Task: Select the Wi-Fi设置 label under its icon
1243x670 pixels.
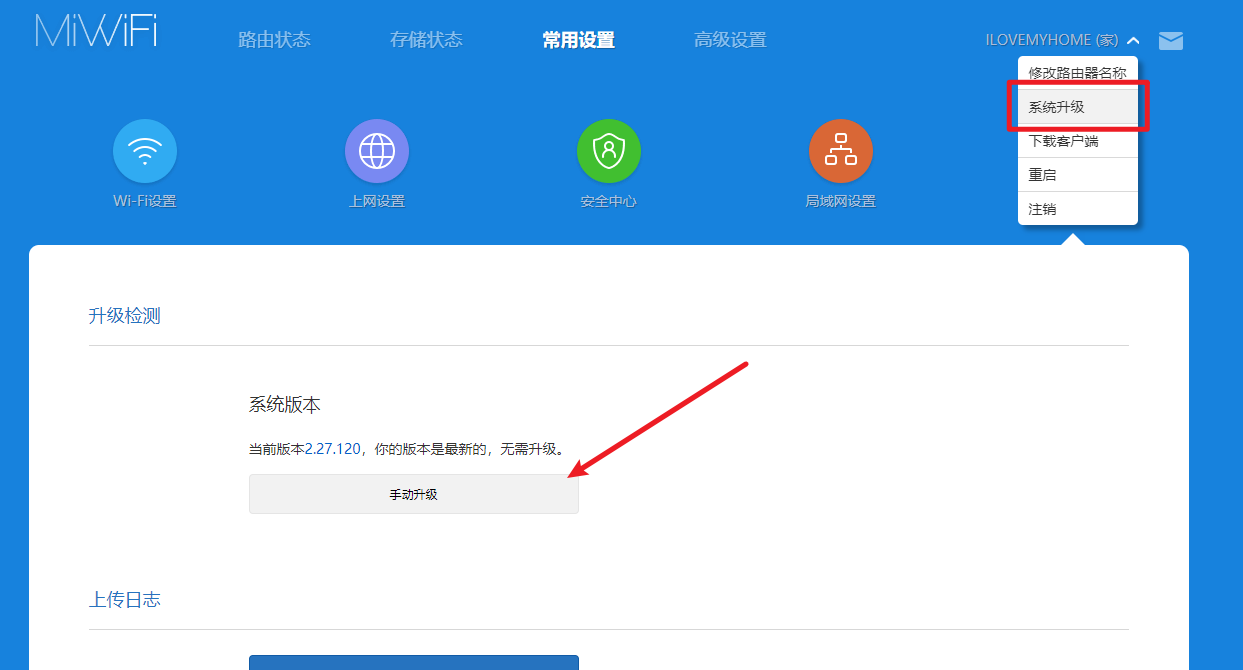Action: [144, 199]
